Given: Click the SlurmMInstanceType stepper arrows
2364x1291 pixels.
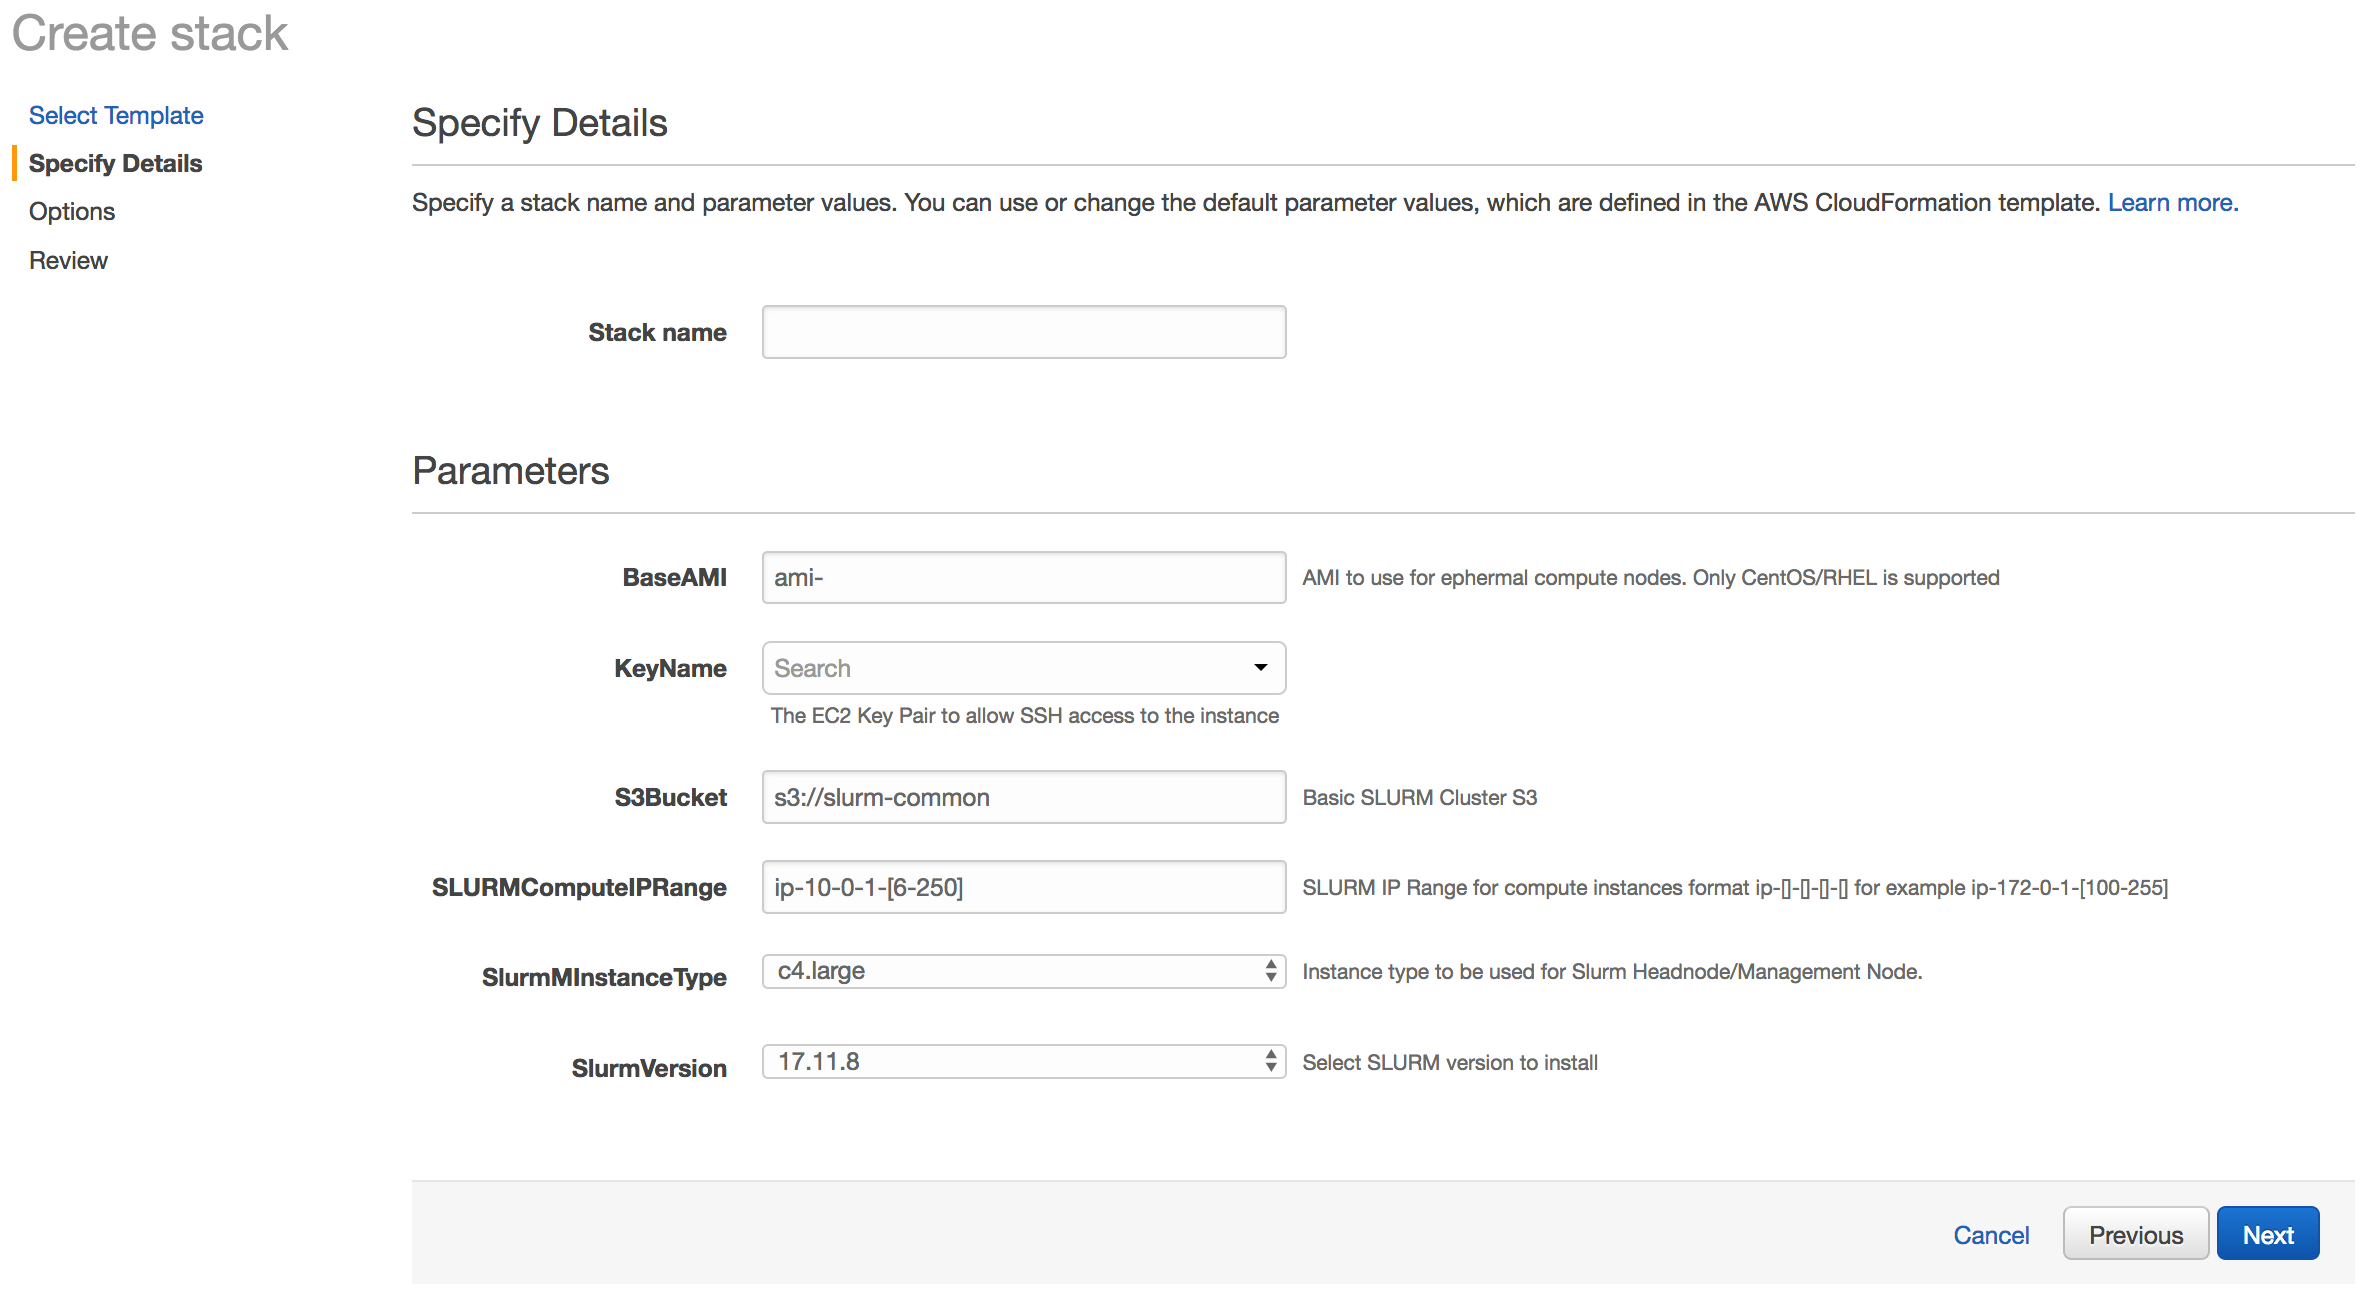Looking at the screenshot, I should pyautogui.click(x=1270, y=971).
